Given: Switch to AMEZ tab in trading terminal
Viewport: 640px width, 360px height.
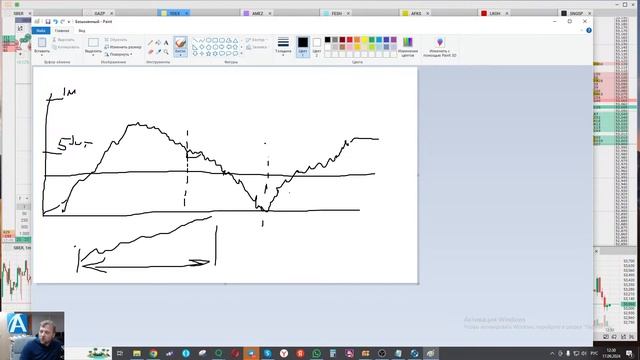Looking at the screenshot, I should click(258, 13).
